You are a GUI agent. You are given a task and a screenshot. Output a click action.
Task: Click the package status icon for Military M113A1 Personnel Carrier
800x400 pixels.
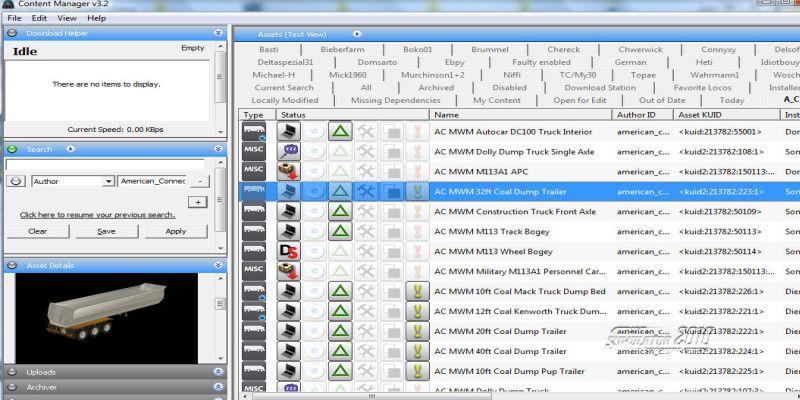click(288, 271)
